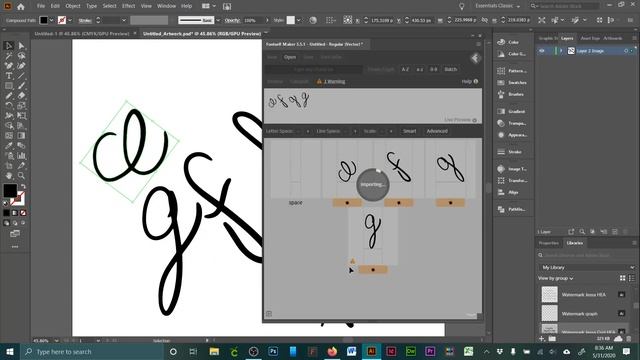The image size is (640, 360).
Task: Select the Eyedropper tool
Action: [x=9, y=146]
